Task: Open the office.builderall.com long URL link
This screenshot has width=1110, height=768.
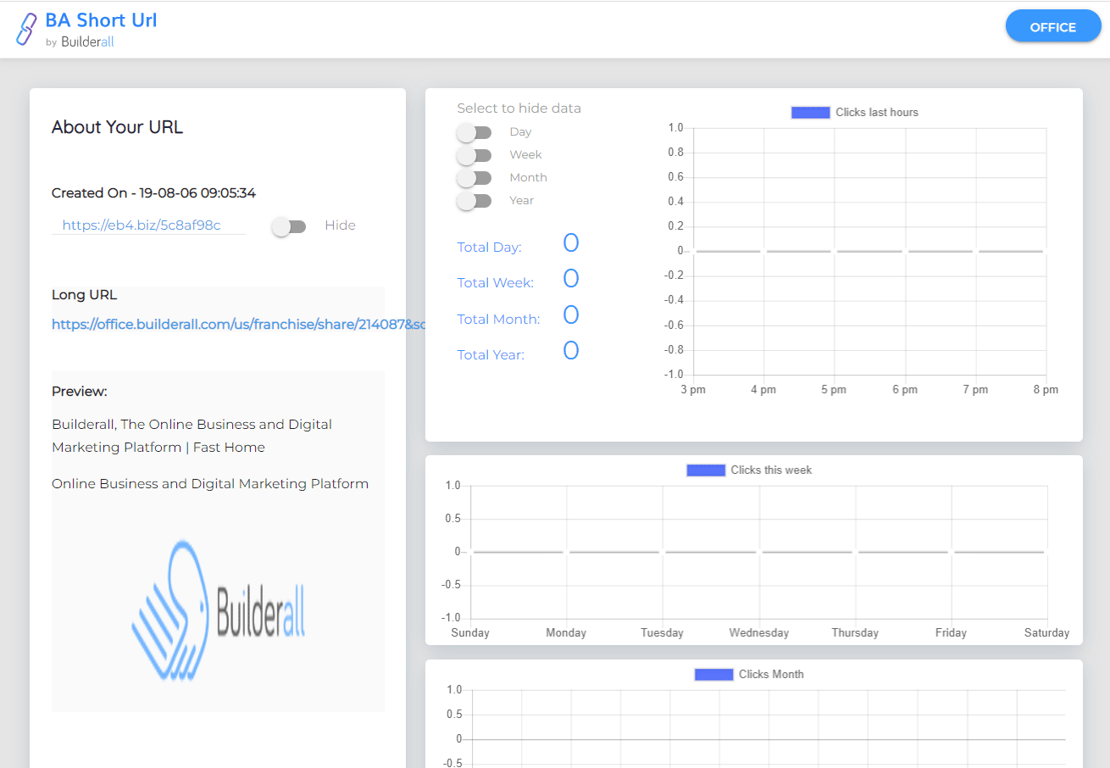Action: pyautogui.click(x=239, y=324)
